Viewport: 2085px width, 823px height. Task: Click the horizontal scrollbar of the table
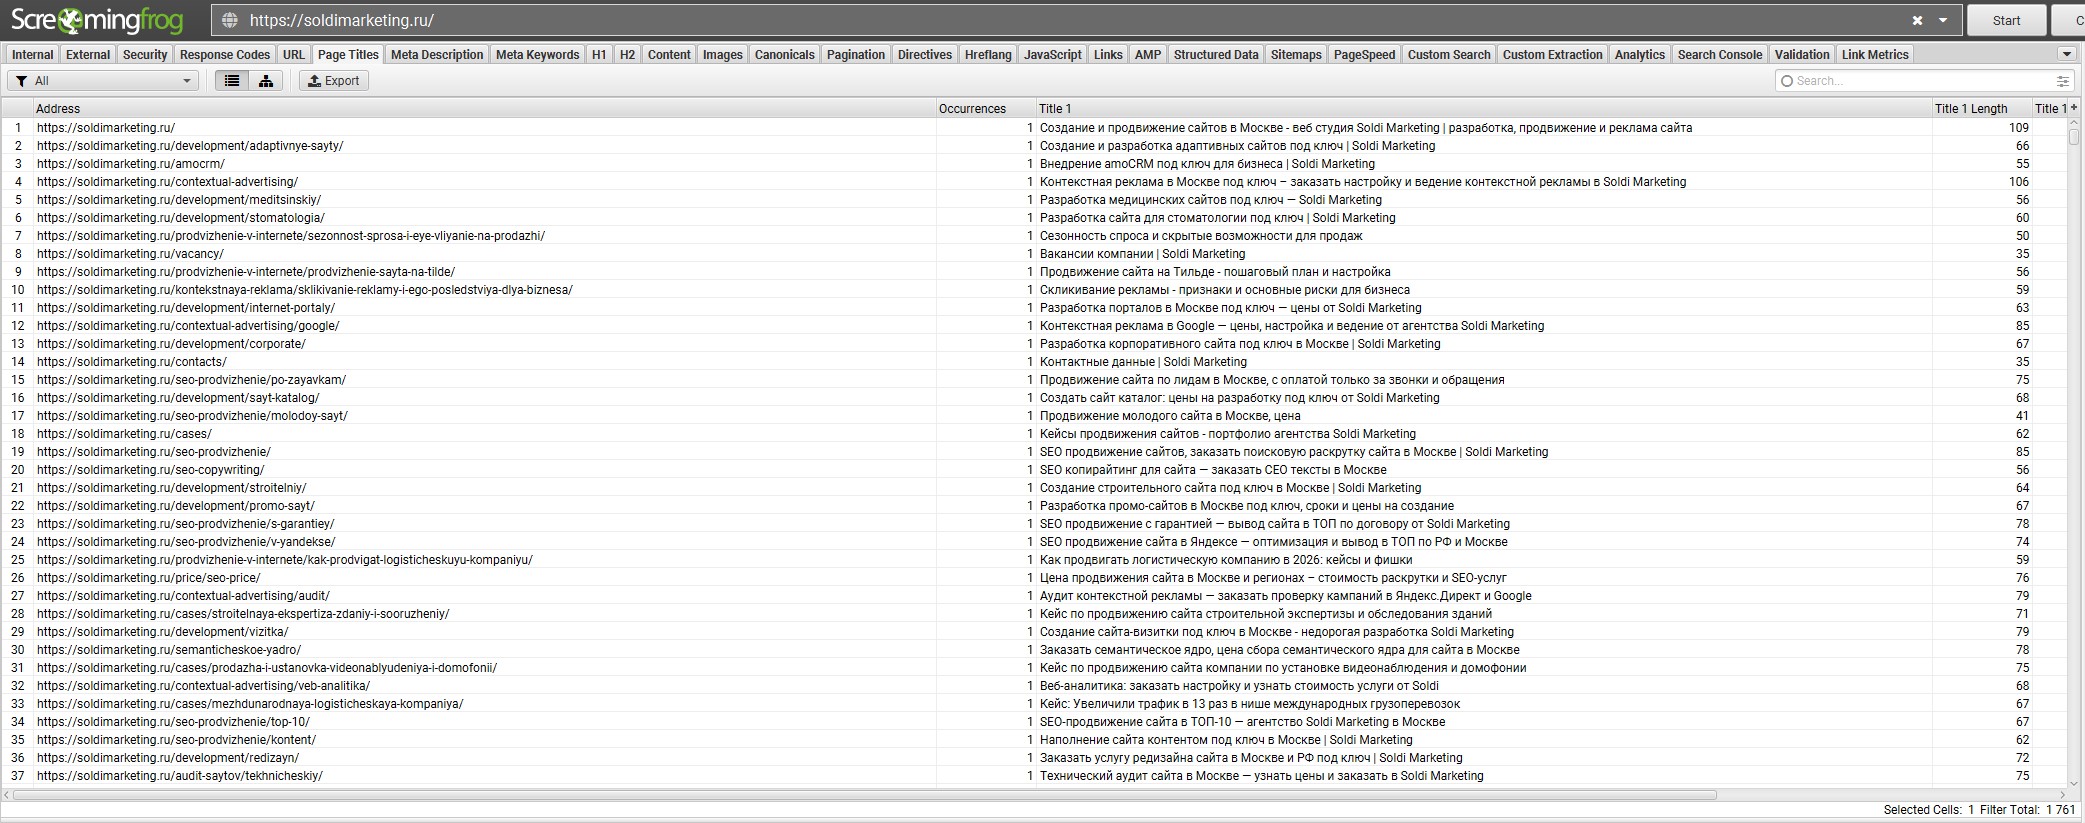(x=866, y=795)
